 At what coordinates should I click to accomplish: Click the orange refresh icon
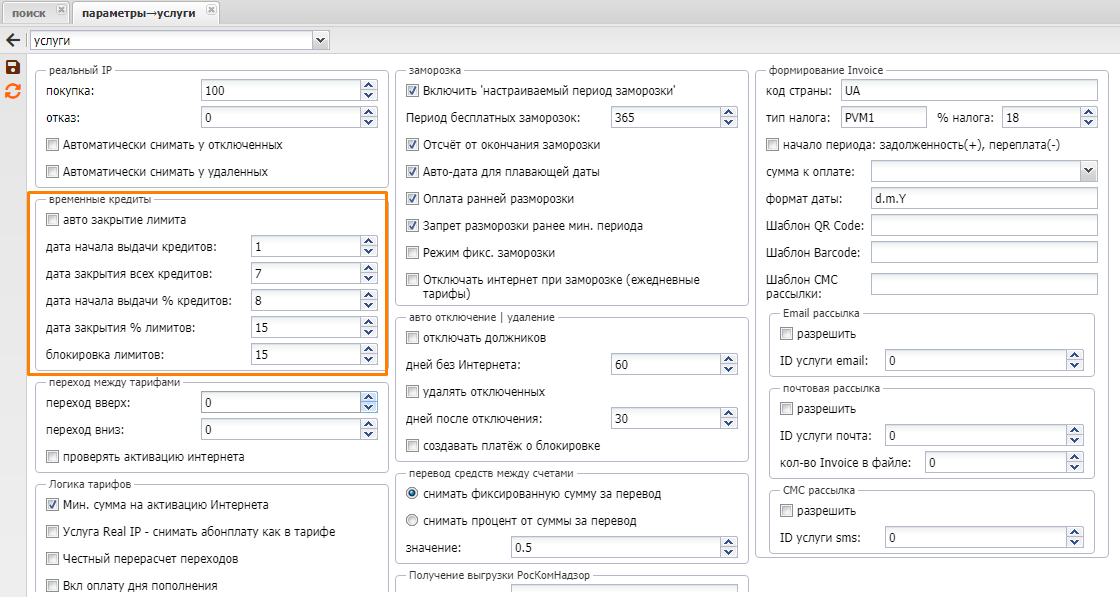[x=13, y=91]
